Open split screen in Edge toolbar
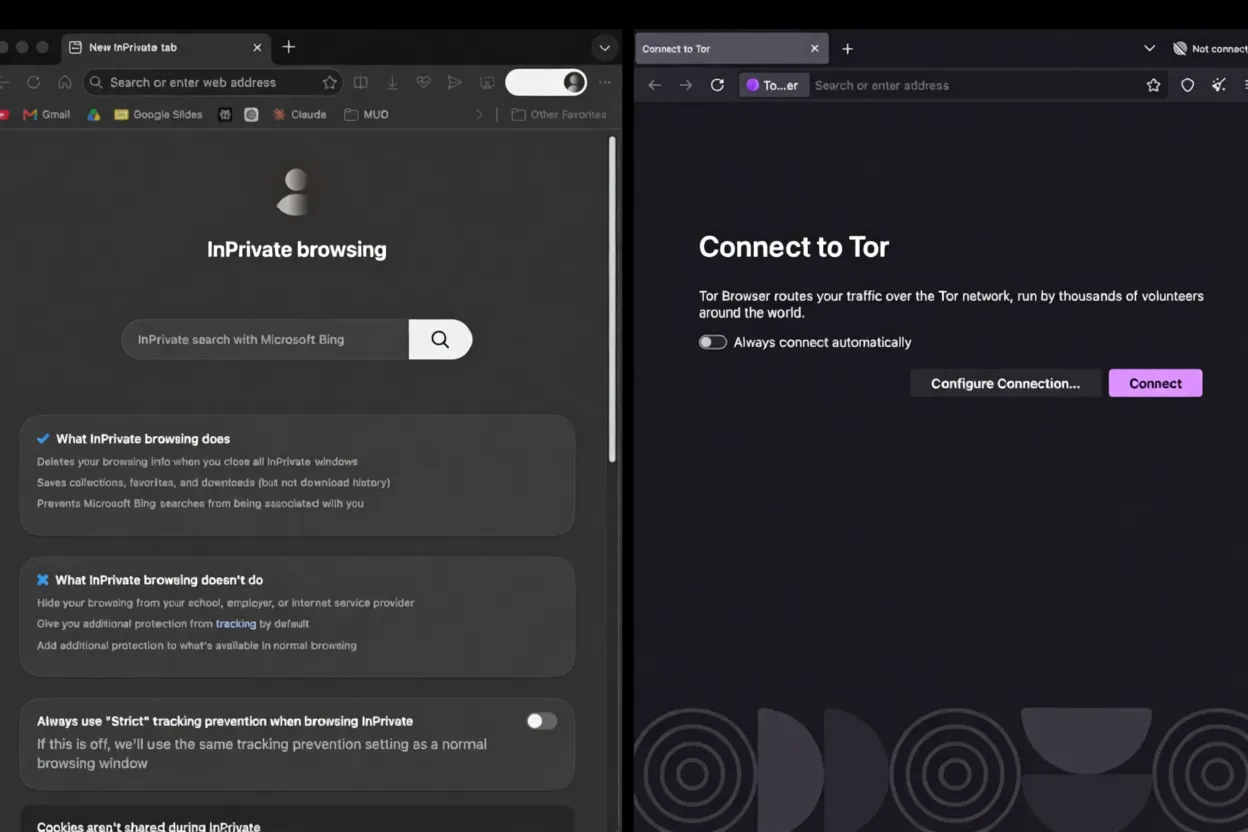 coord(361,83)
